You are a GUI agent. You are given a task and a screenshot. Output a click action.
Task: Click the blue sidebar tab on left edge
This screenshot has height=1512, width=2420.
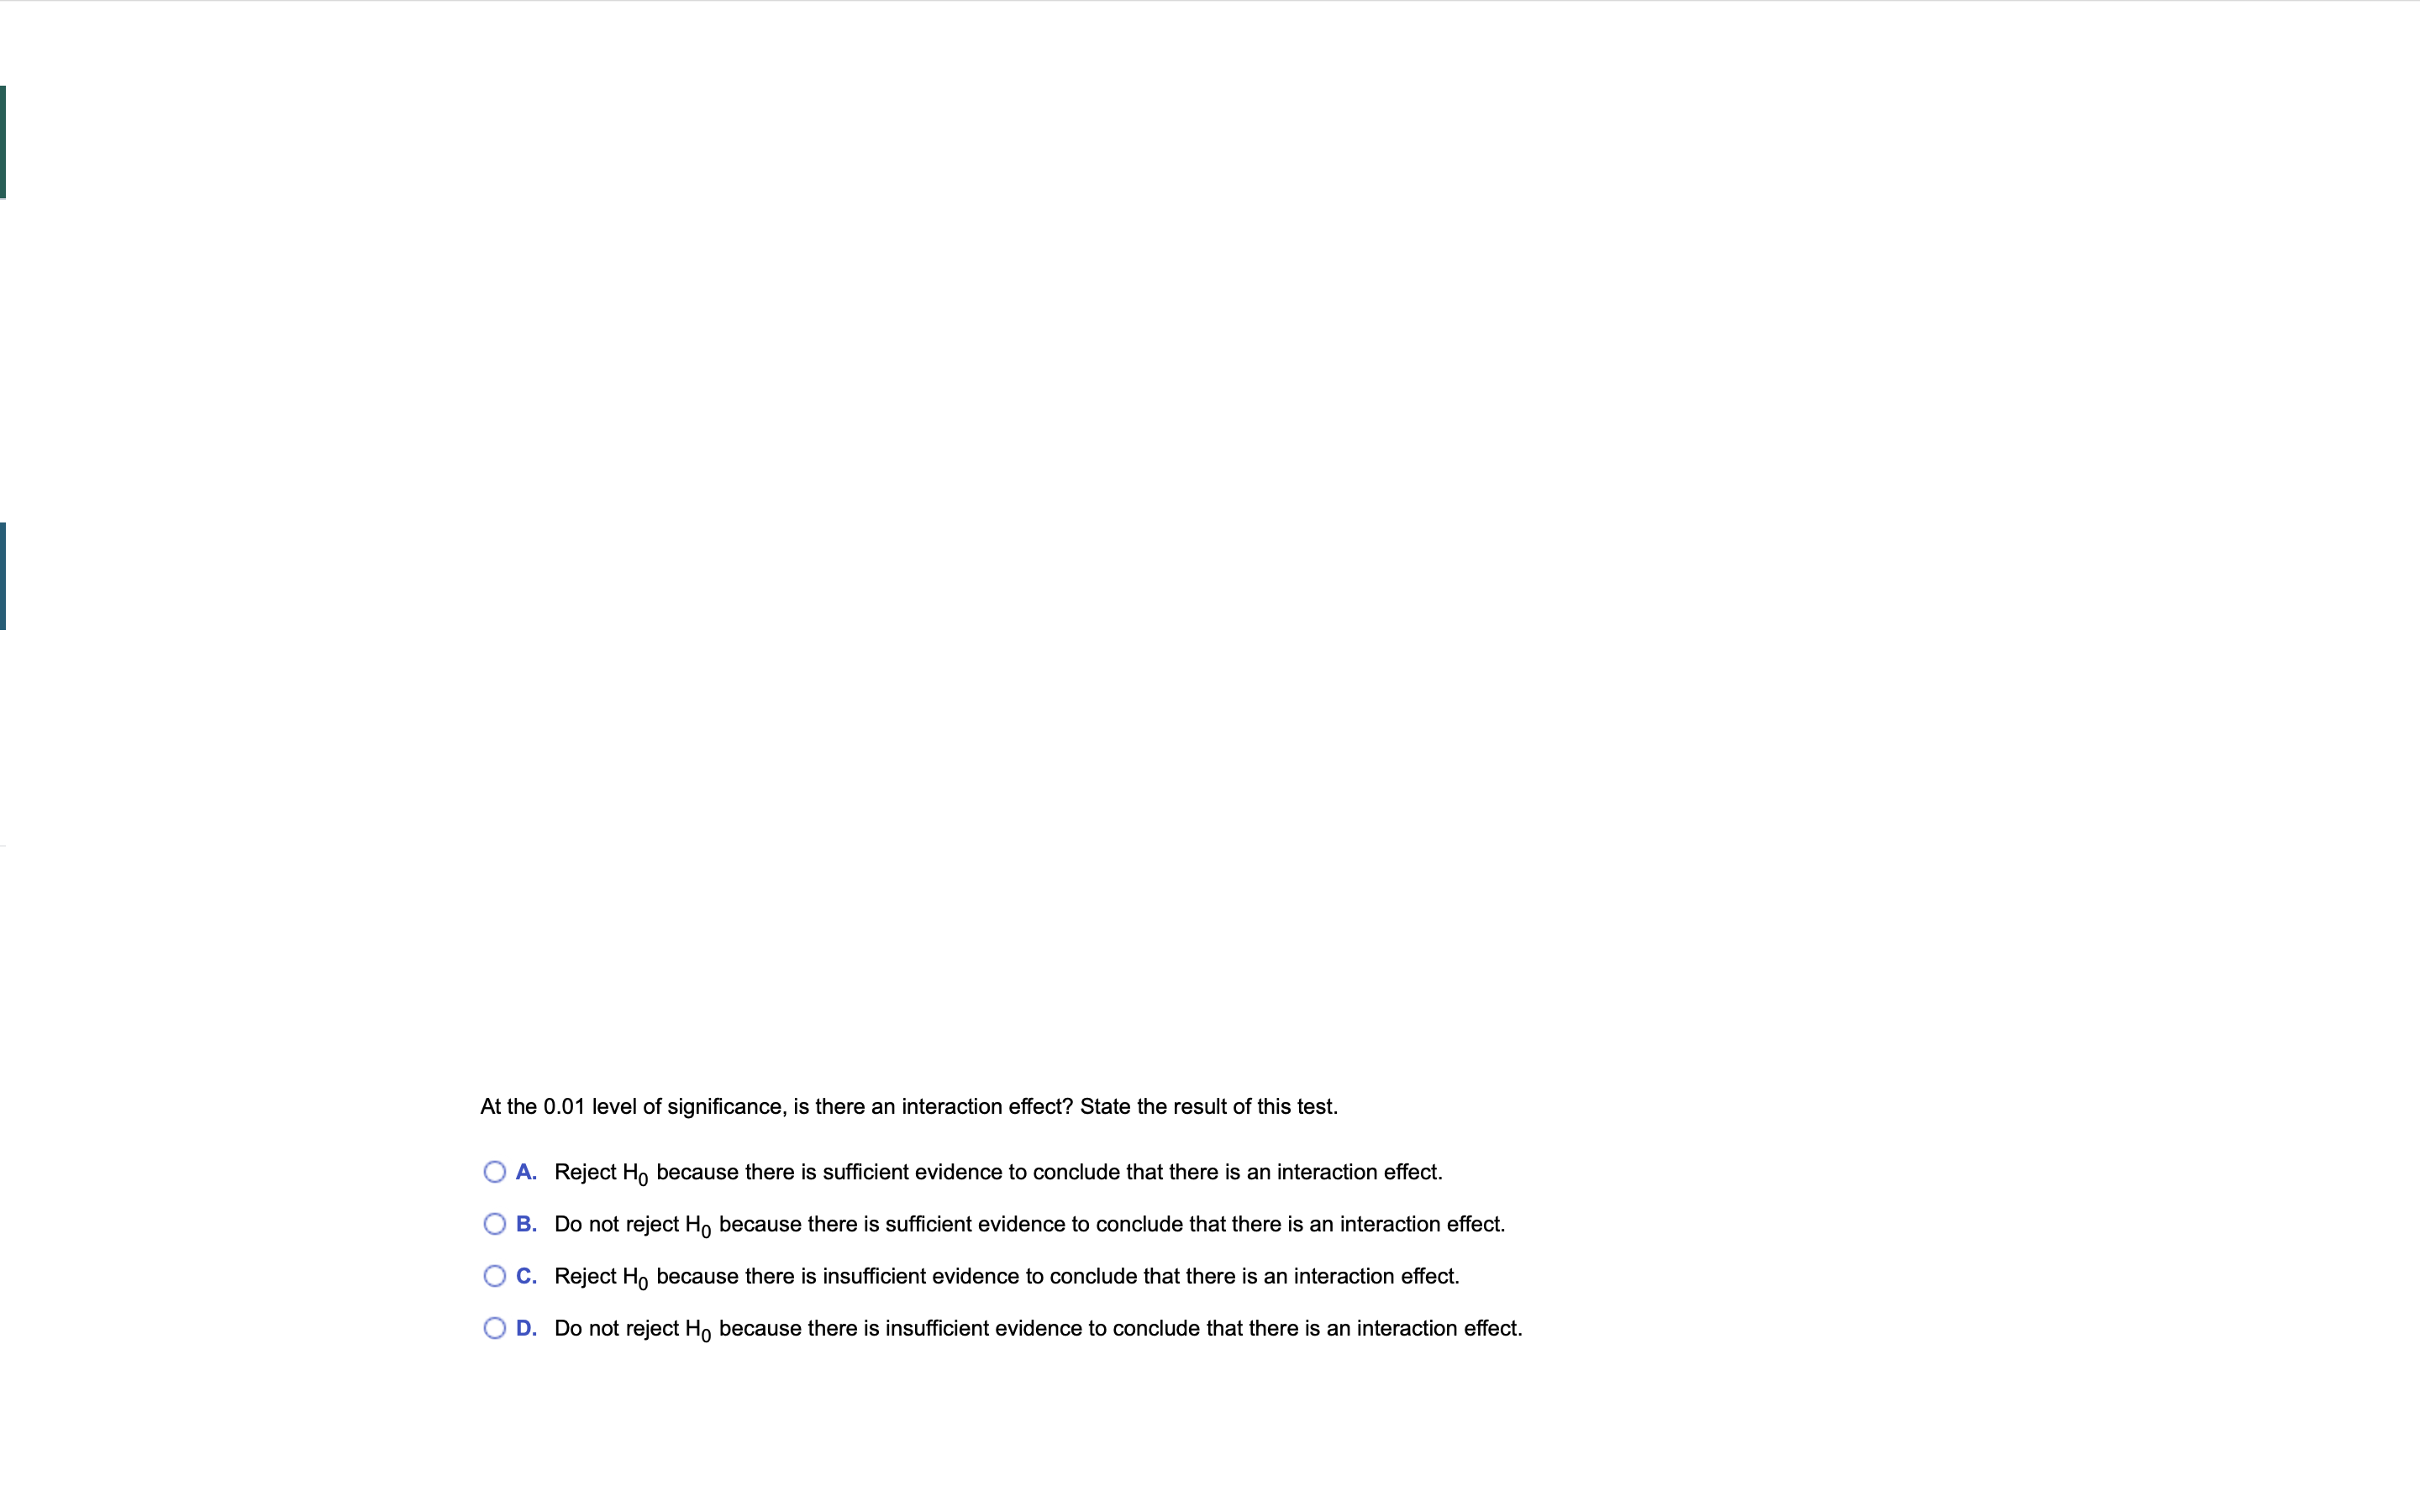[3, 575]
